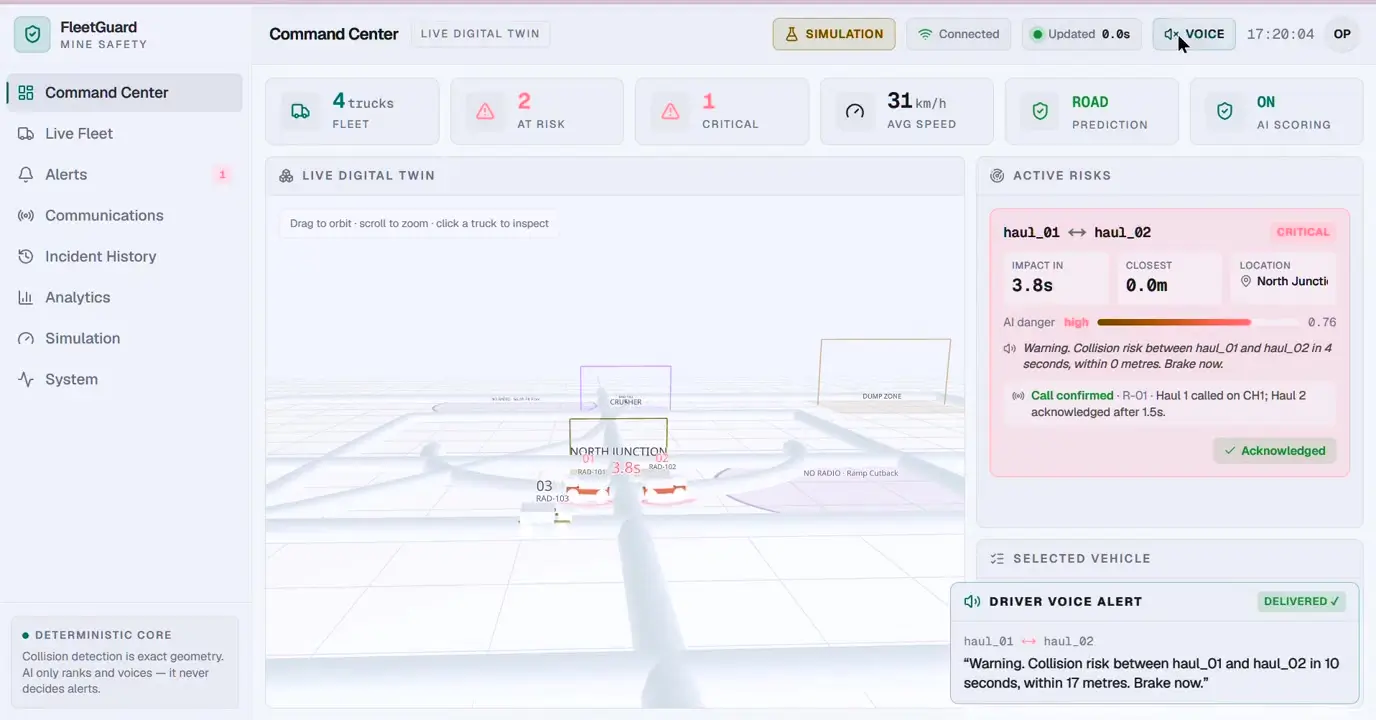Image resolution: width=1376 pixels, height=720 pixels.
Task: Click the FleetGuard shield logo icon
Action: [32, 35]
